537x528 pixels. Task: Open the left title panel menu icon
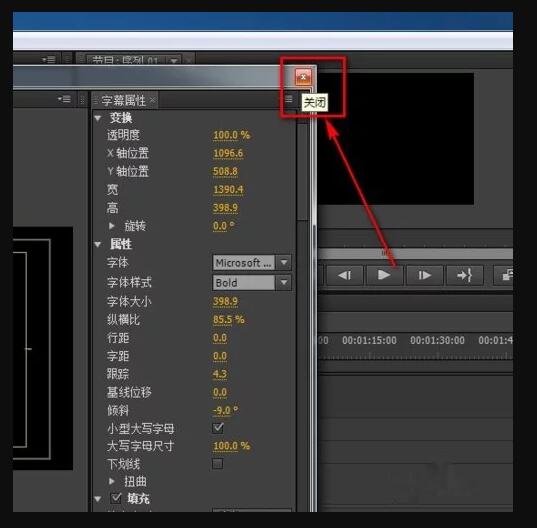(64, 99)
